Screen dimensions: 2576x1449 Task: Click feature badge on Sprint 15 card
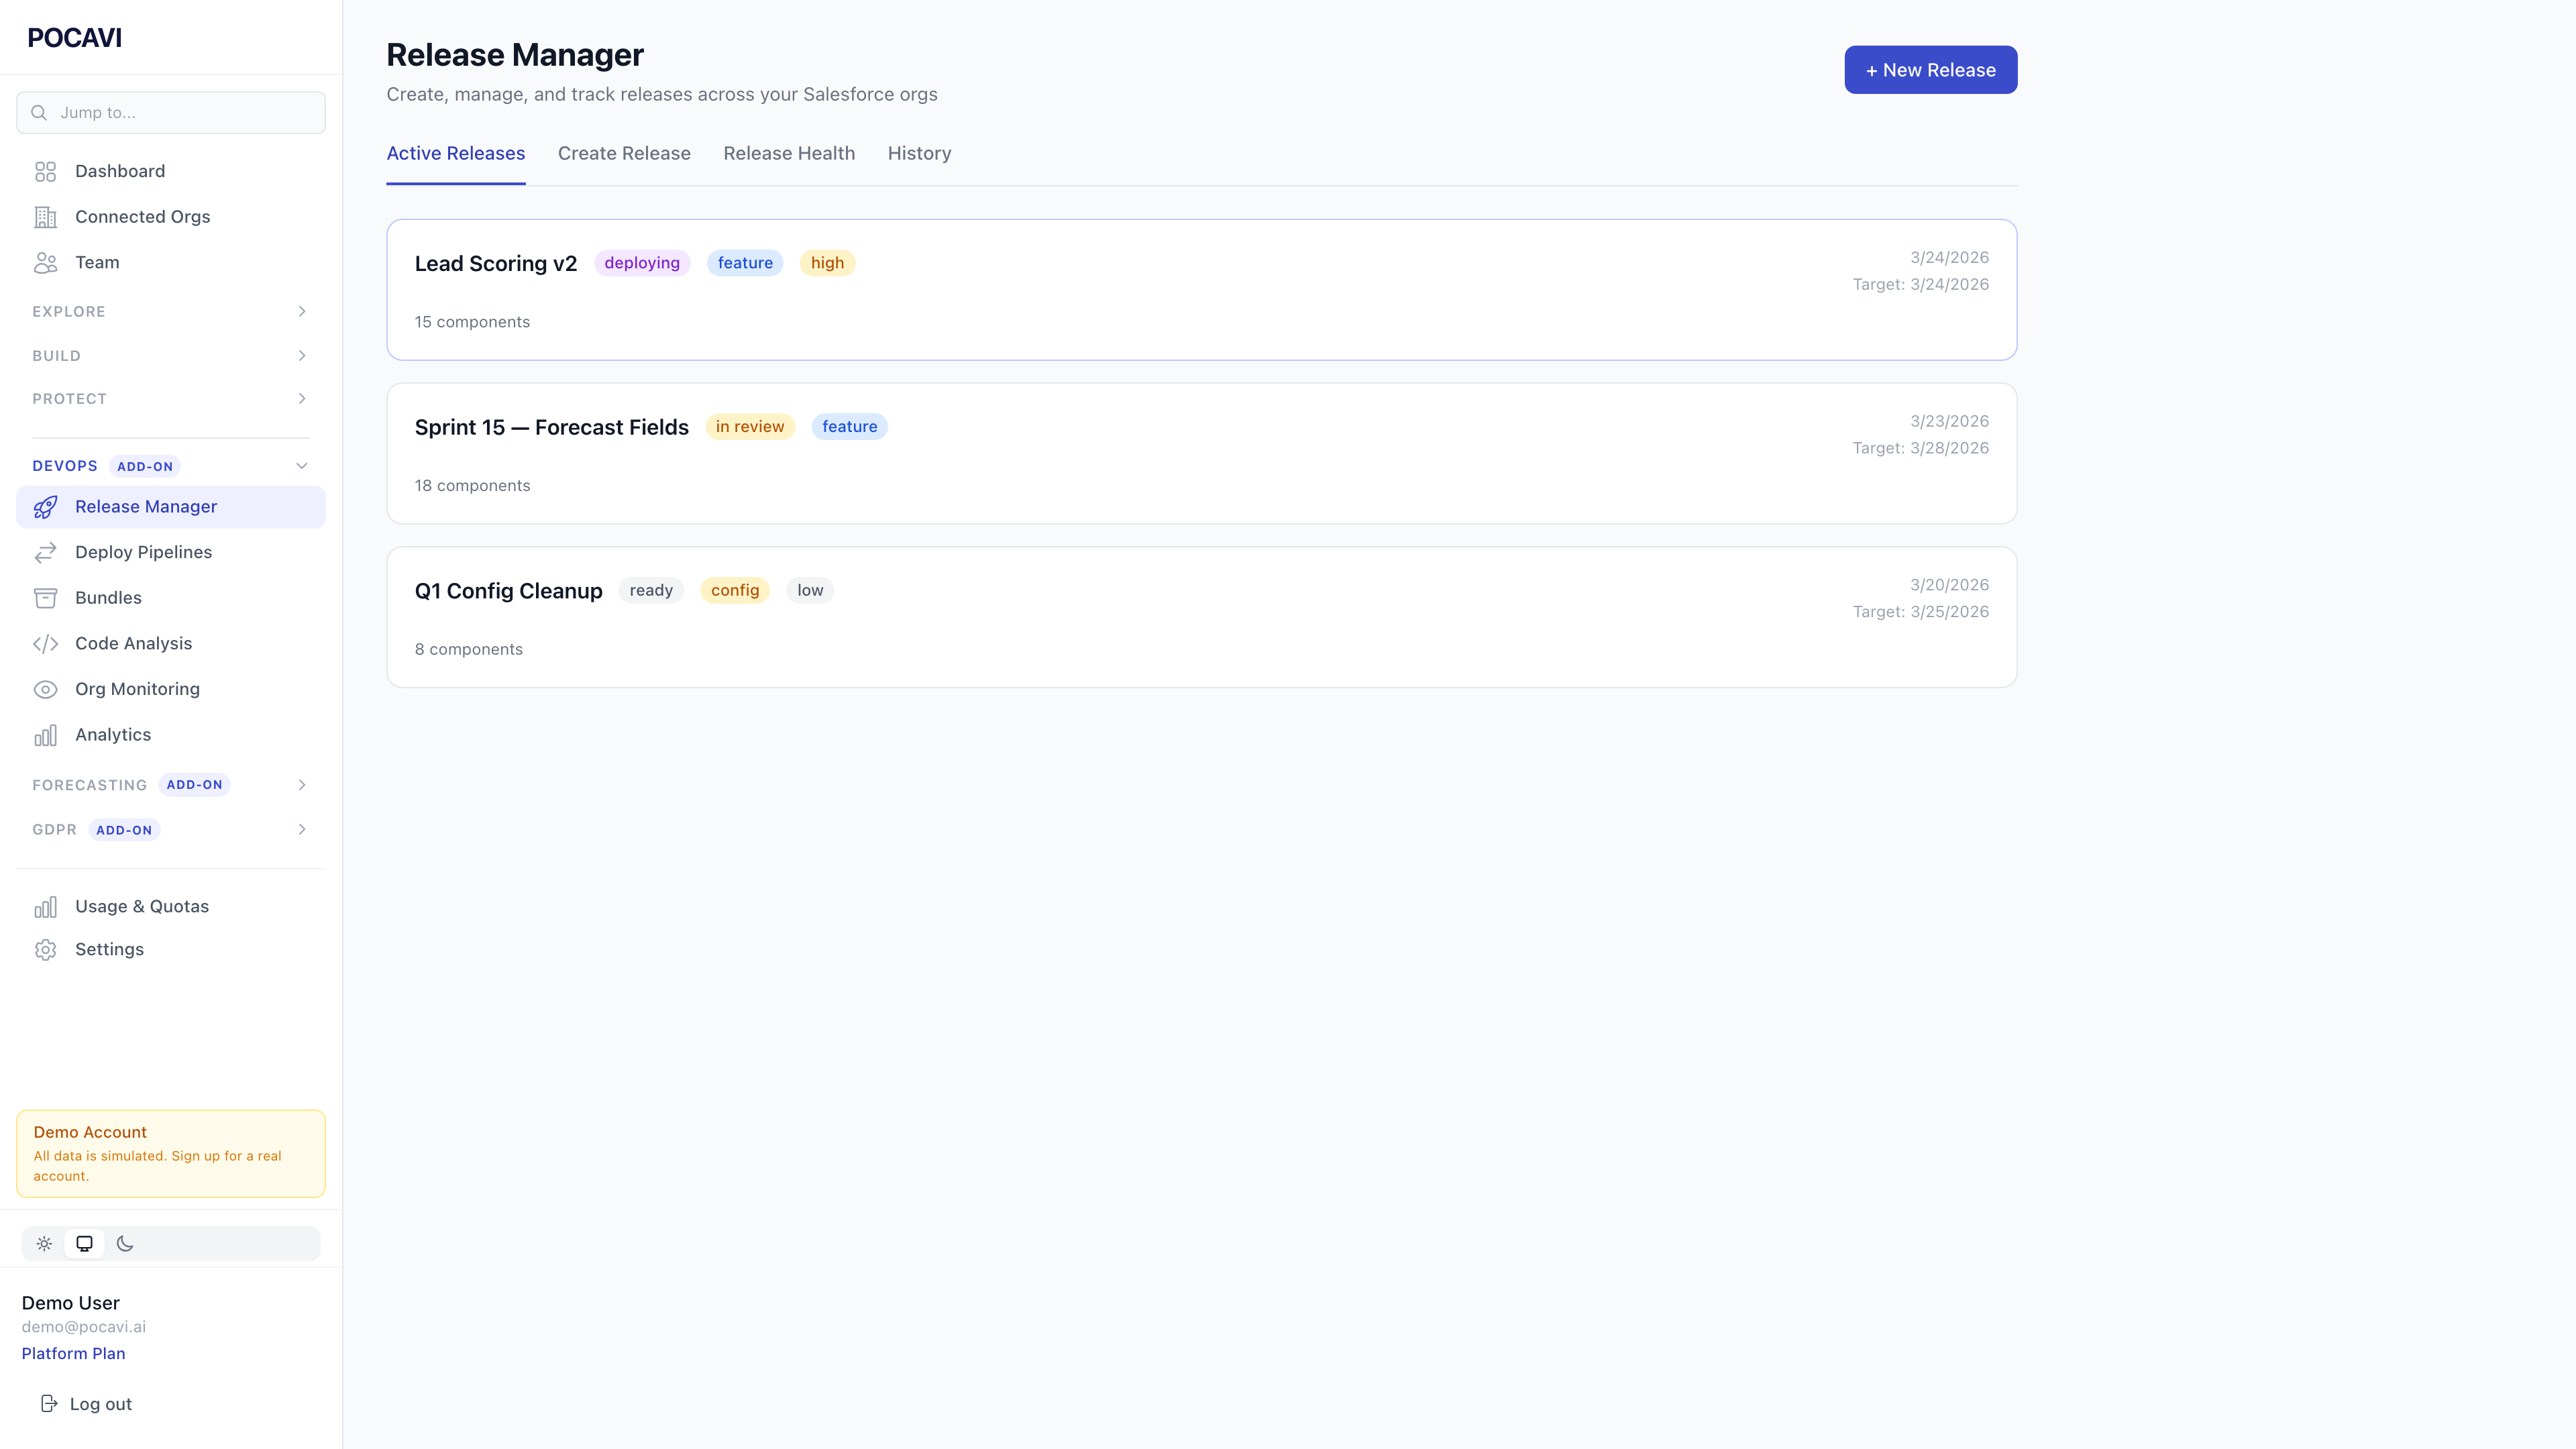(850, 427)
